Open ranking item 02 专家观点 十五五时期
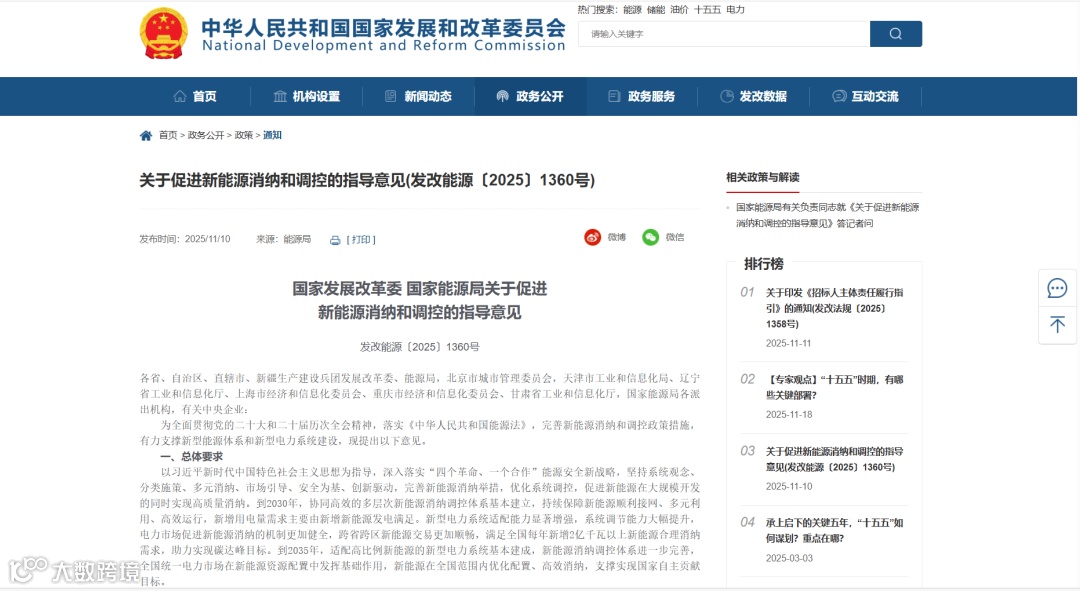The height and width of the screenshot is (591, 1080). [x=834, y=387]
